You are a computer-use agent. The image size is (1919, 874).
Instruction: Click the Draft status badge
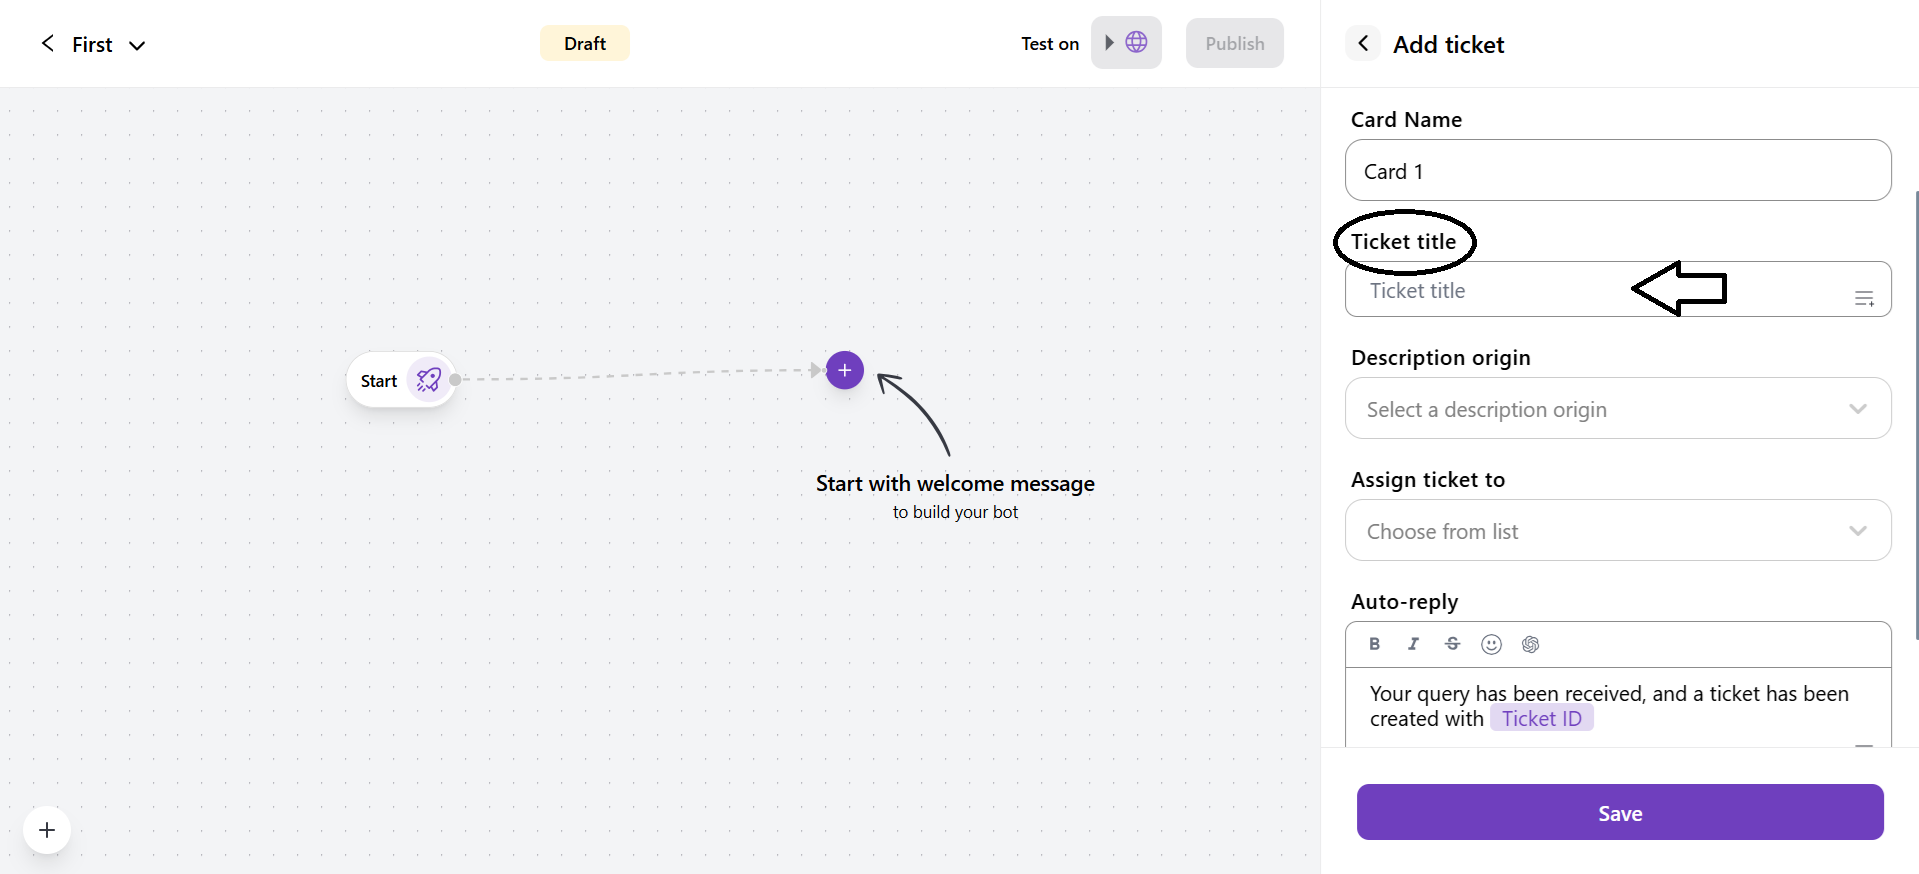coord(584,43)
